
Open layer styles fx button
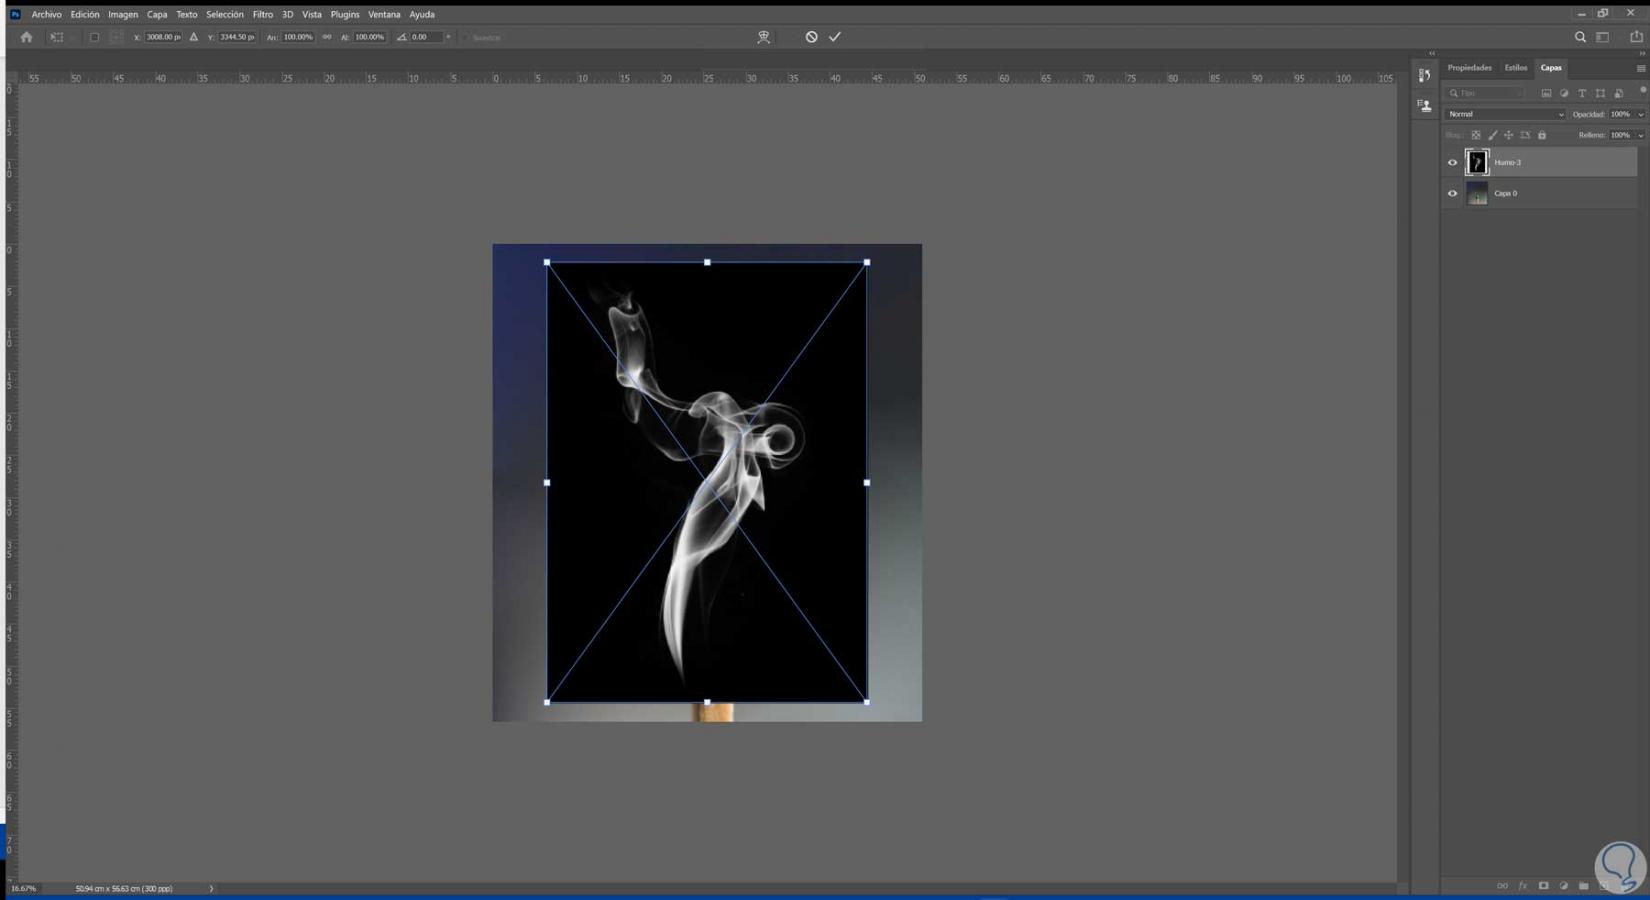pyautogui.click(x=1523, y=886)
